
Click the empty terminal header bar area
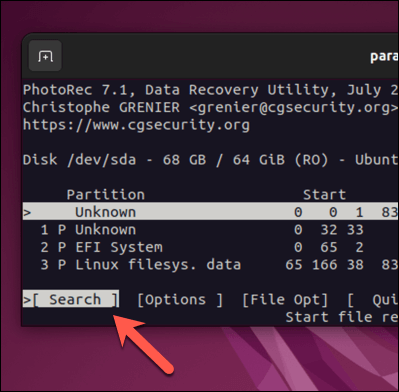pyautogui.click(x=213, y=56)
